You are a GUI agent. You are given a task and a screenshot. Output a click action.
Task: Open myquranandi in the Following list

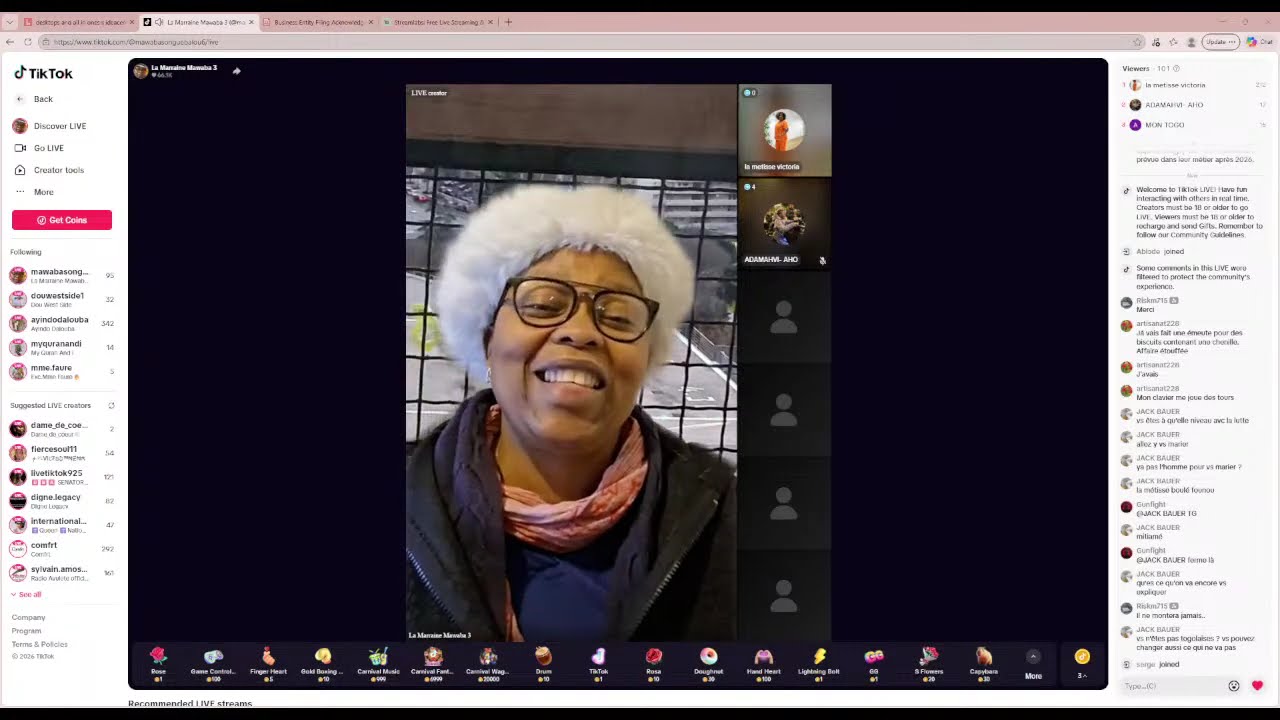pos(62,347)
